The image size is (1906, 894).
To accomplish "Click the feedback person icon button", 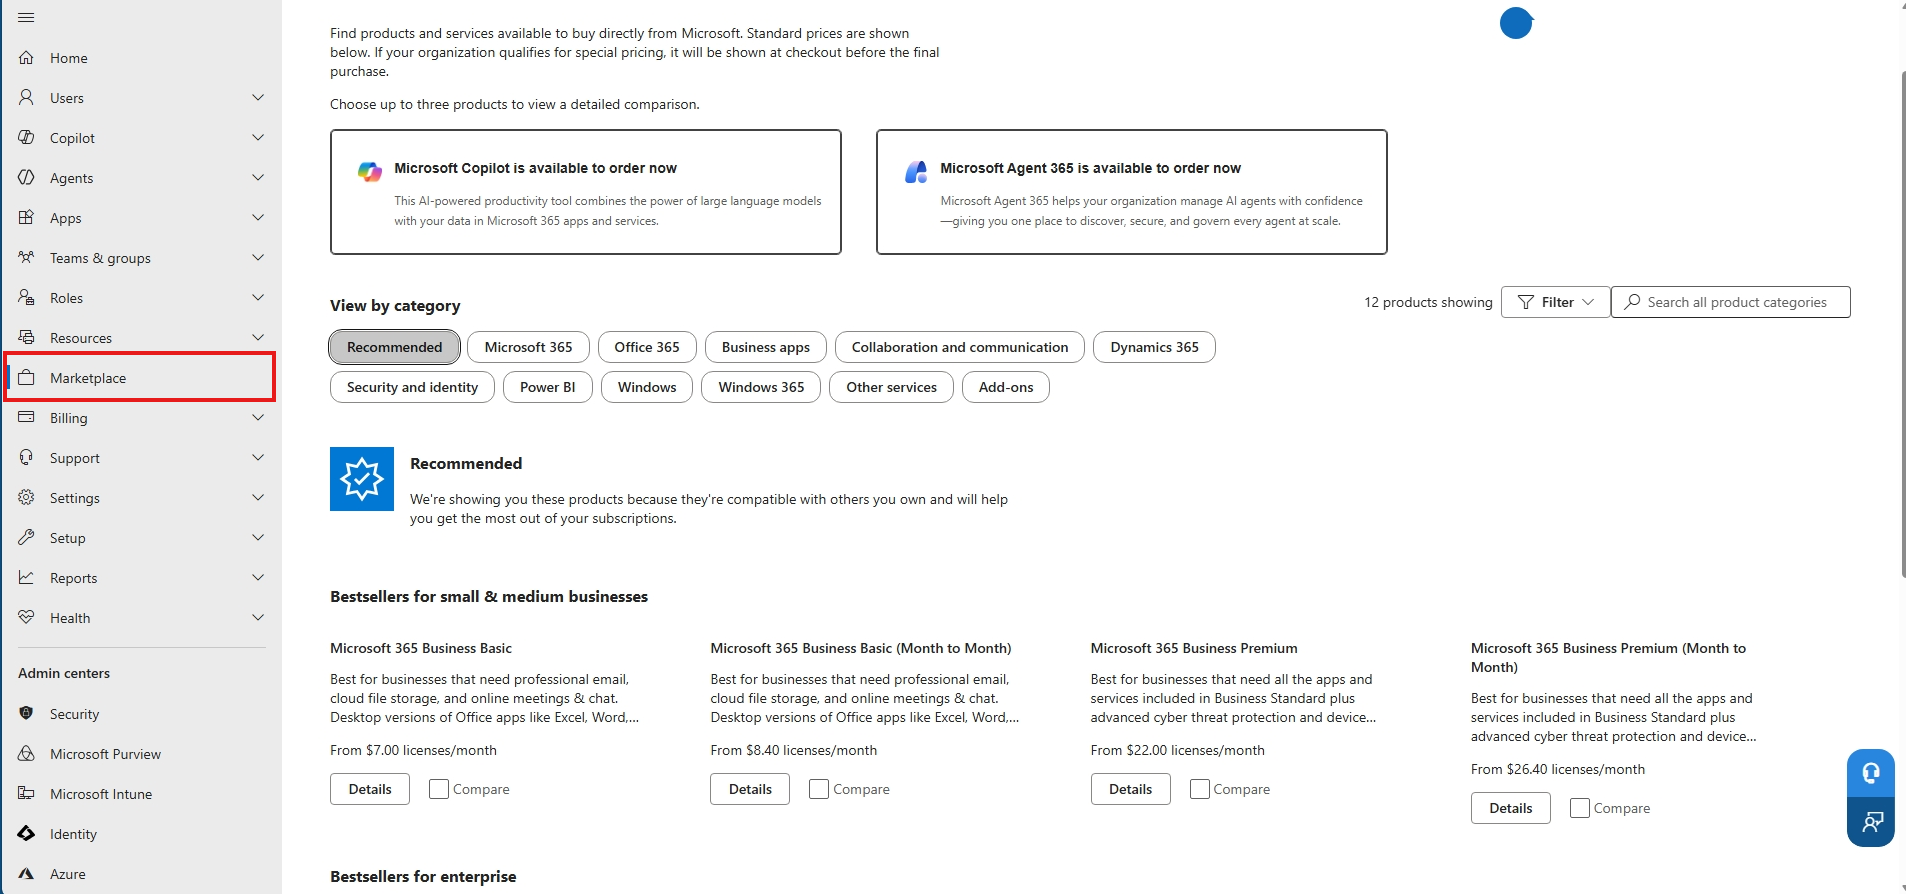I will pos(1870,822).
